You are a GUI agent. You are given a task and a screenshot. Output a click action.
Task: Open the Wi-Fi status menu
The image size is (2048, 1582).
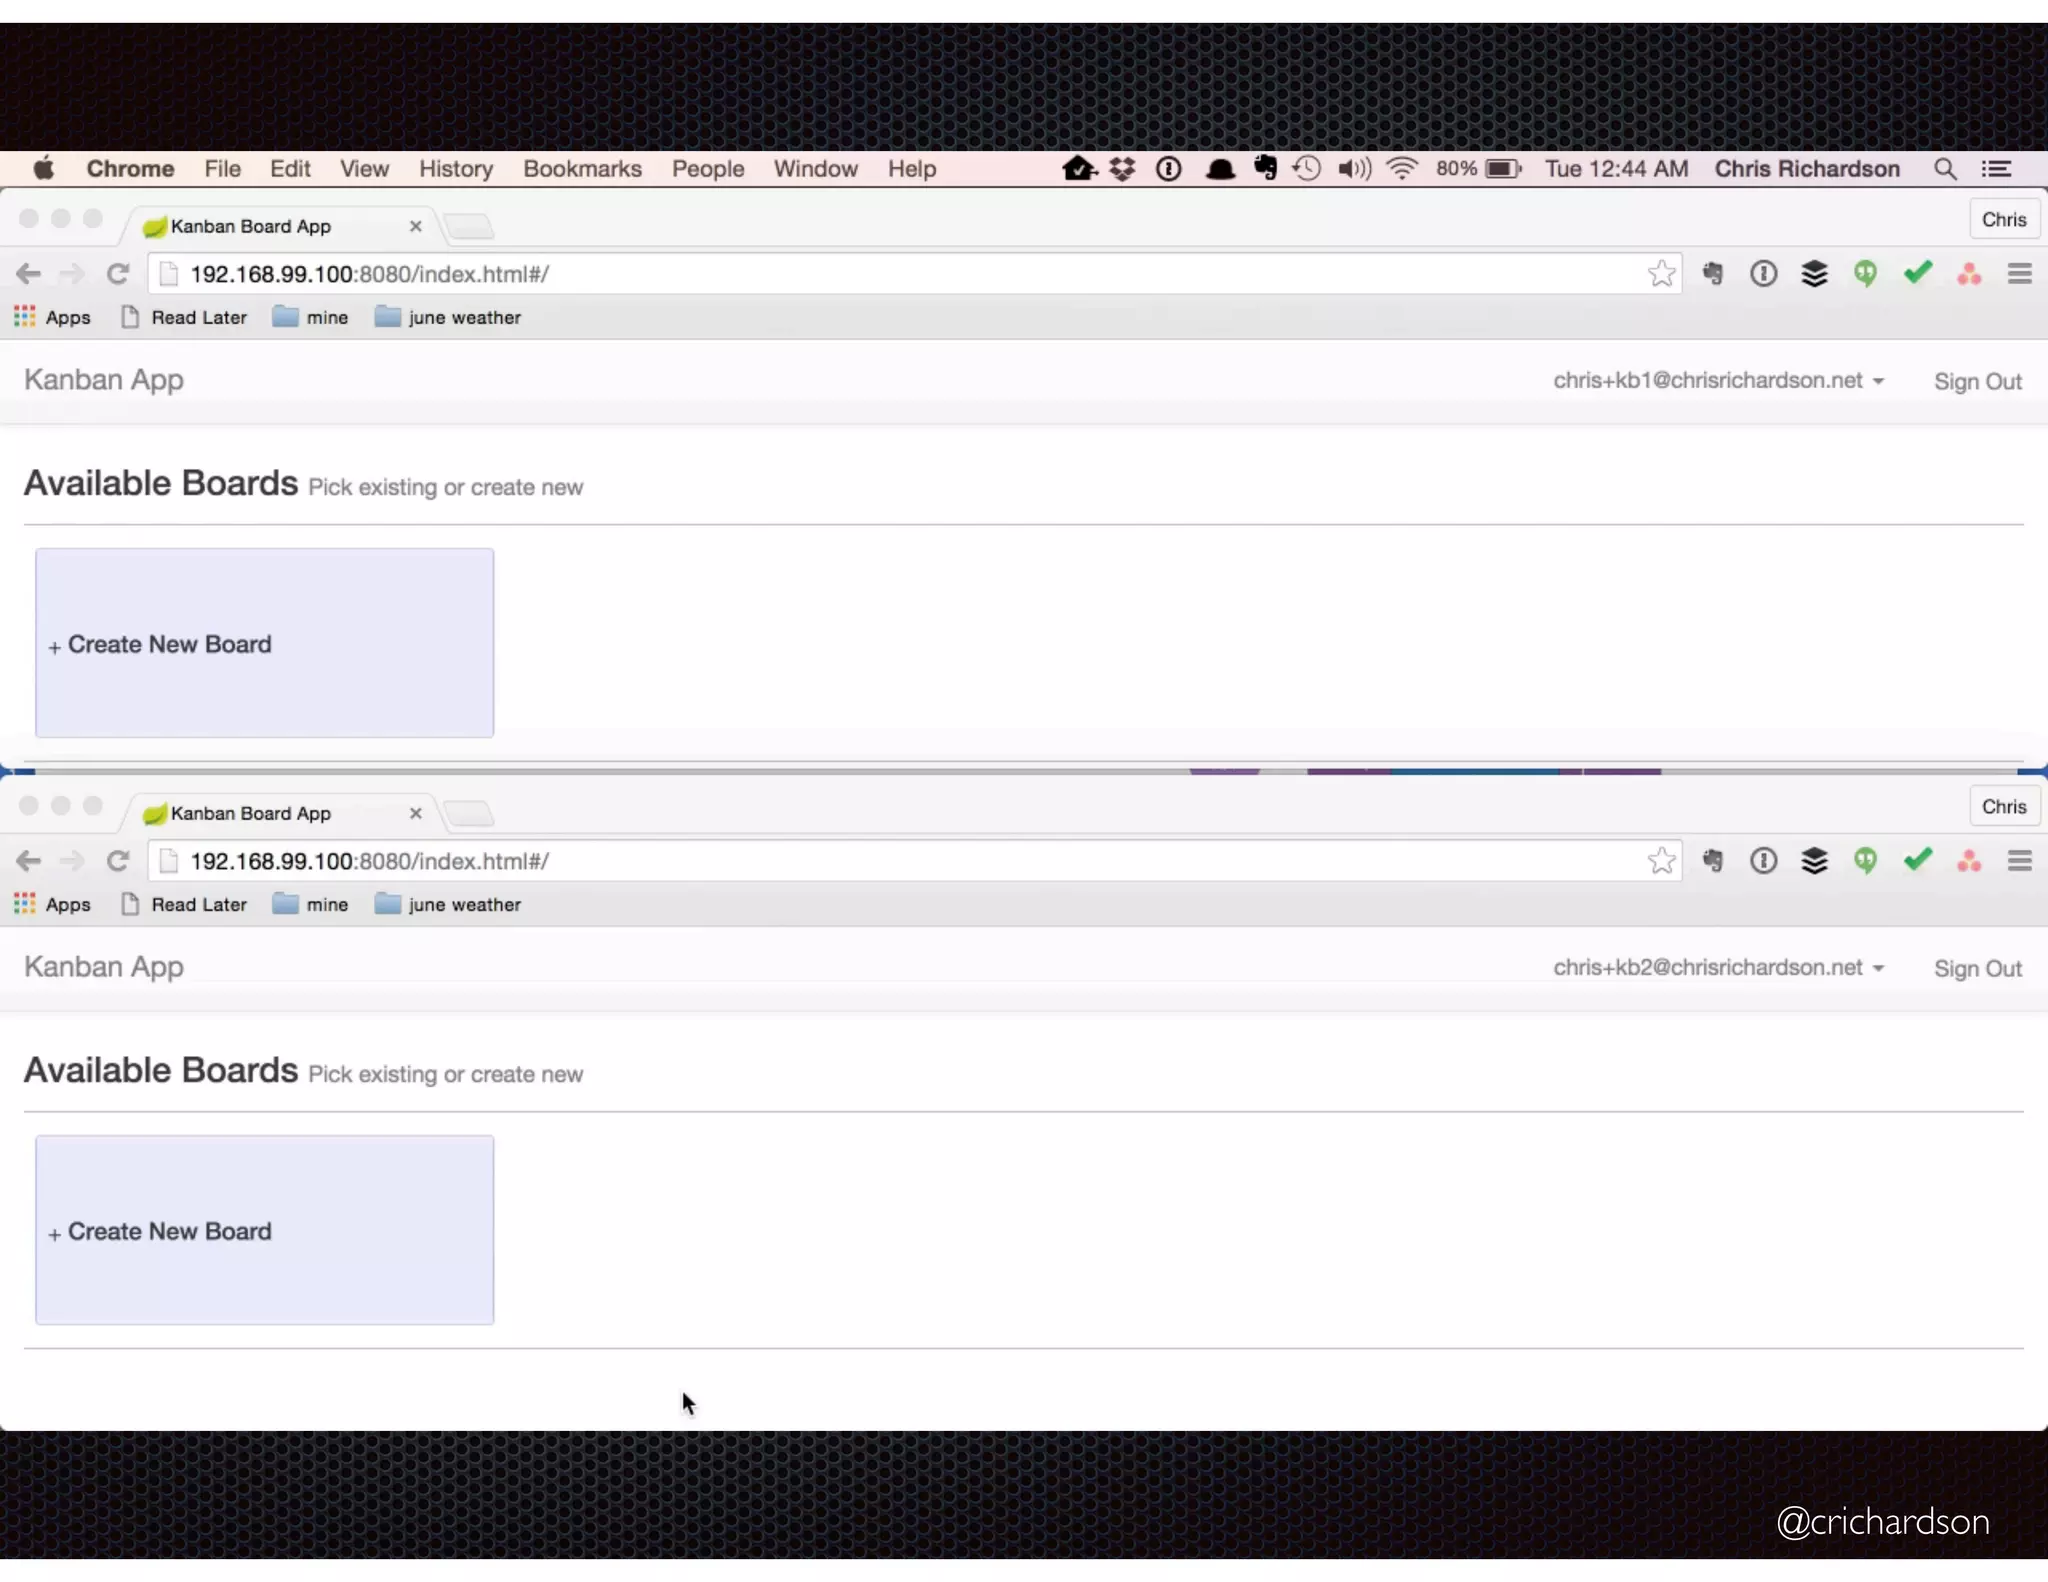(x=1402, y=169)
